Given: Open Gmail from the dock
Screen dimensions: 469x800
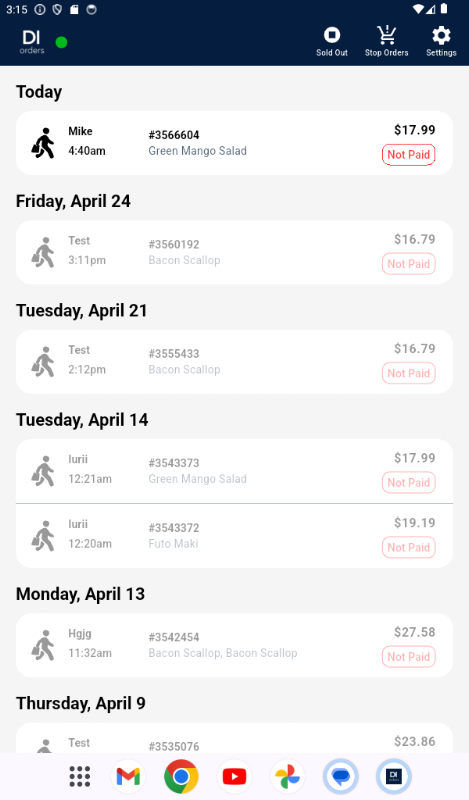Looking at the screenshot, I should click(x=128, y=777).
